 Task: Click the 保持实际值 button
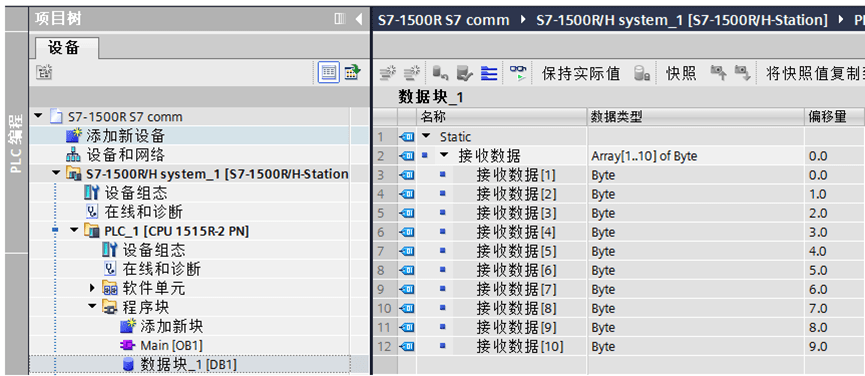point(580,73)
